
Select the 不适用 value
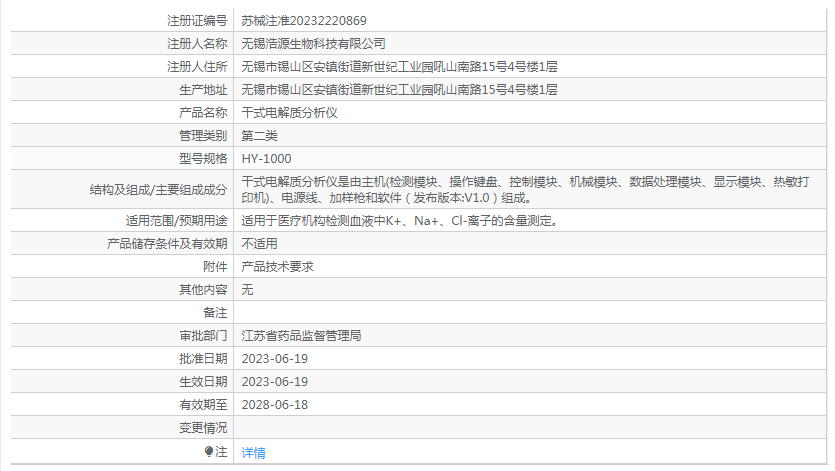[x=259, y=243]
